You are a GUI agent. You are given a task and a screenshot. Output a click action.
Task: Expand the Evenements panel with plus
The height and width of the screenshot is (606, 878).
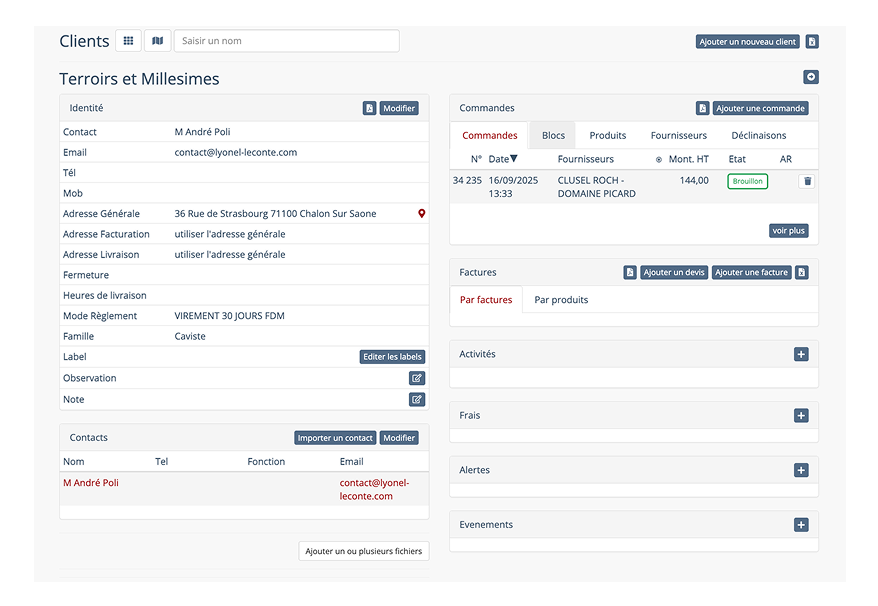pos(800,524)
